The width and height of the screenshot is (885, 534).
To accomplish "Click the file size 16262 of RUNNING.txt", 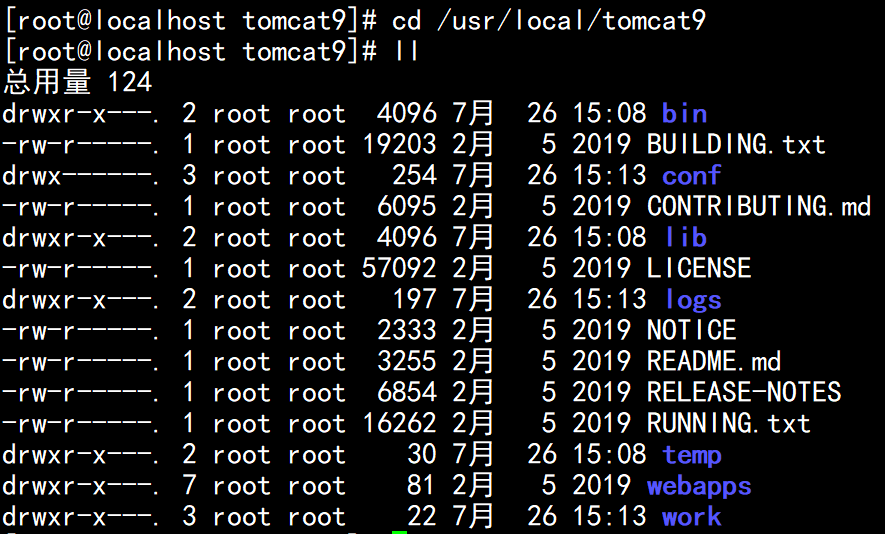I will (x=399, y=423).
